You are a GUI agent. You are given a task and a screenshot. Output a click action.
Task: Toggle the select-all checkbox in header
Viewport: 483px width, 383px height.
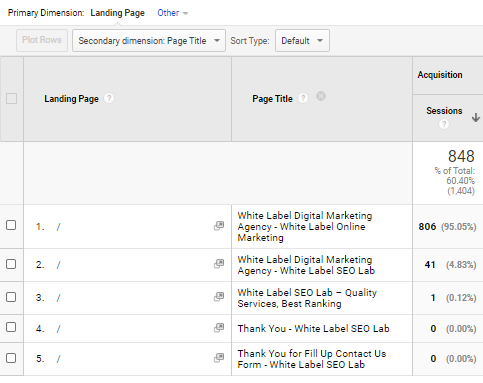tap(11, 99)
